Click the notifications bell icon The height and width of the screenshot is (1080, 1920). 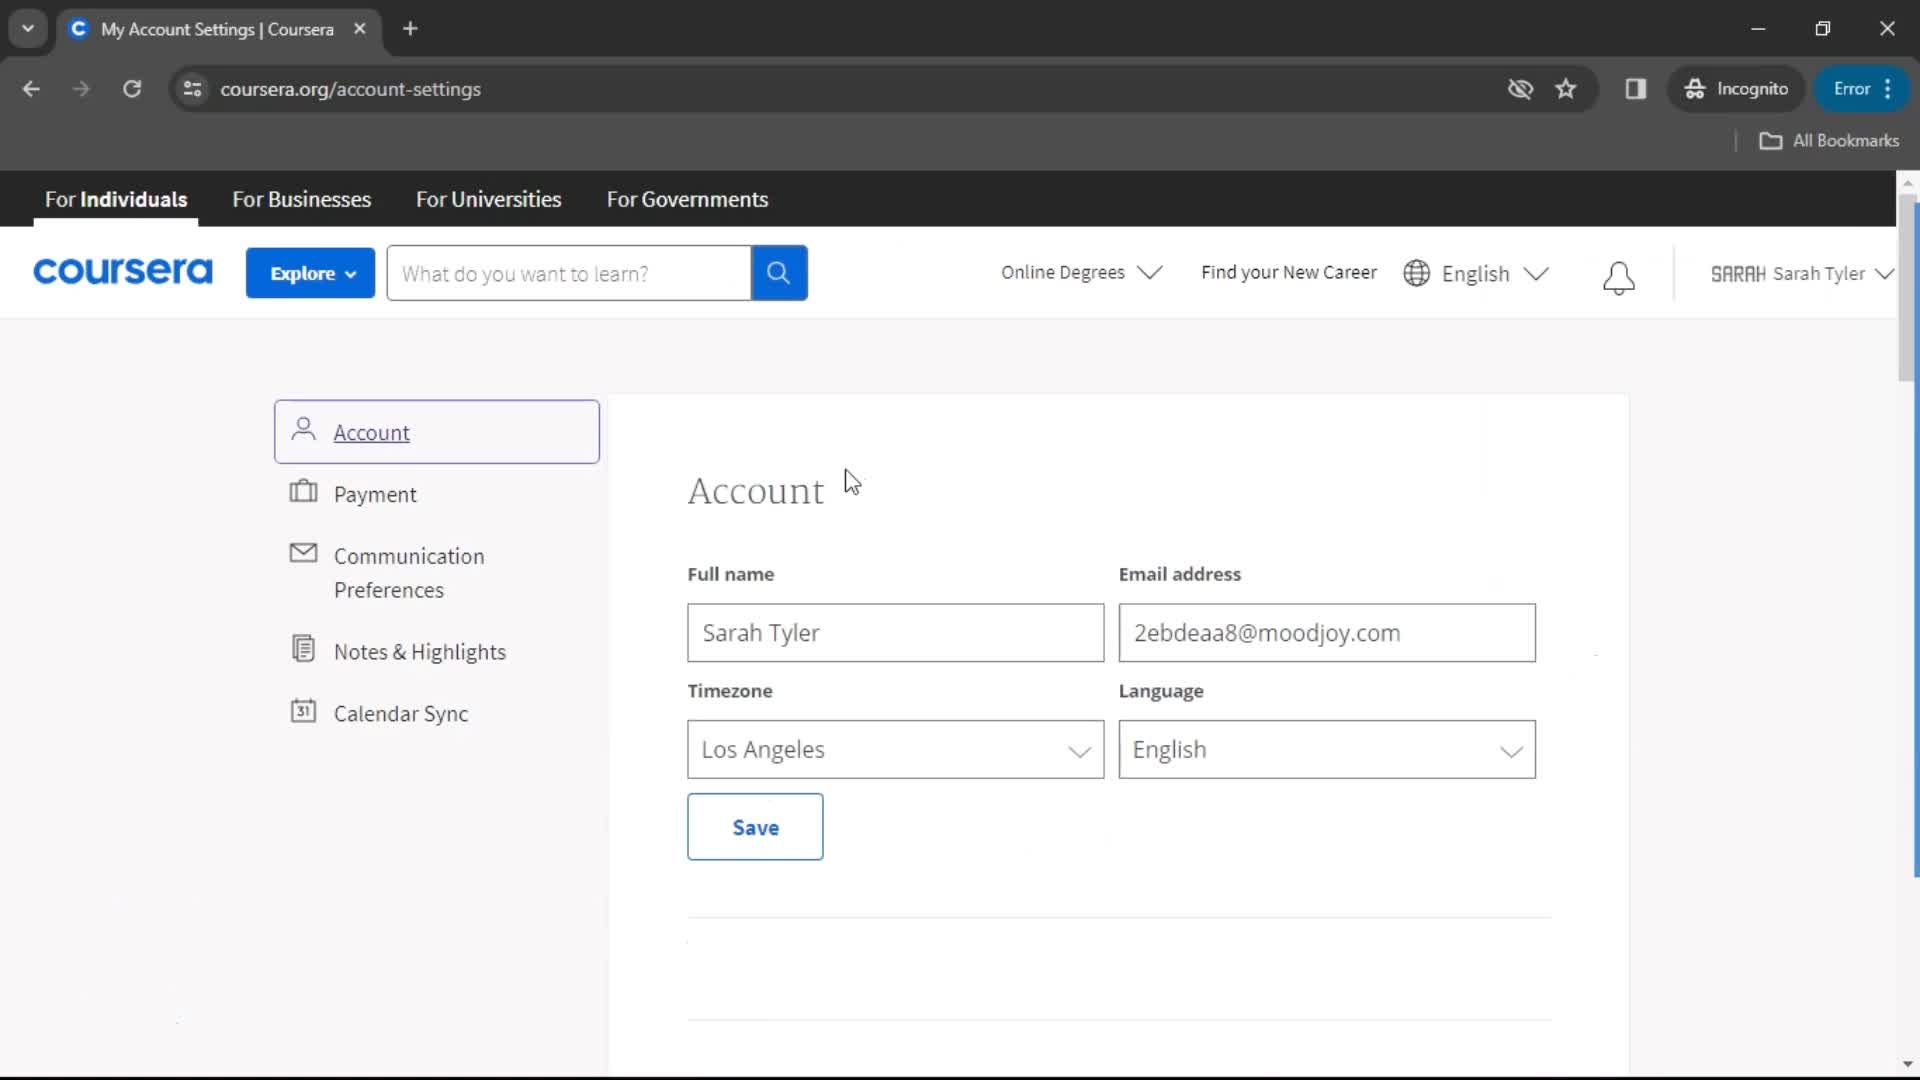coord(1619,273)
